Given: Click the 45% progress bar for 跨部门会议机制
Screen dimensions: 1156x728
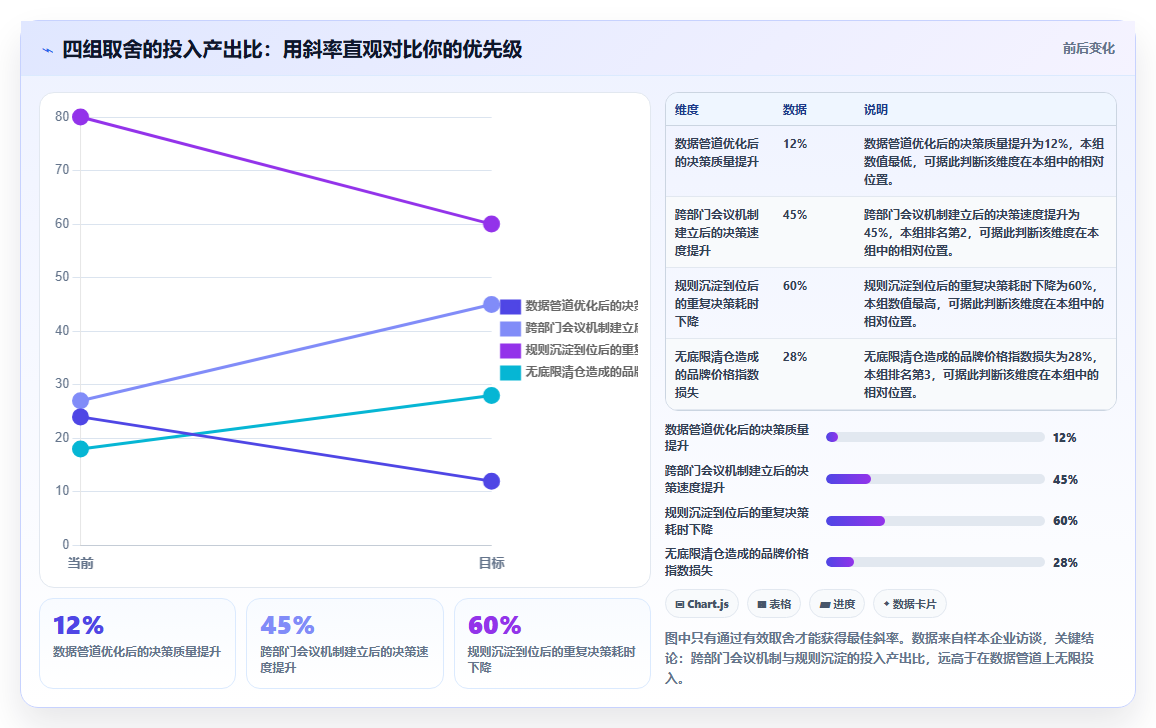Looking at the screenshot, I should click(x=935, y=479).
